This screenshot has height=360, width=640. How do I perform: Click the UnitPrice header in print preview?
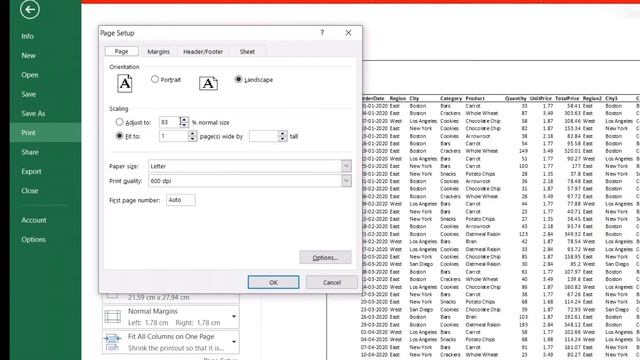[x=540, y=98]
